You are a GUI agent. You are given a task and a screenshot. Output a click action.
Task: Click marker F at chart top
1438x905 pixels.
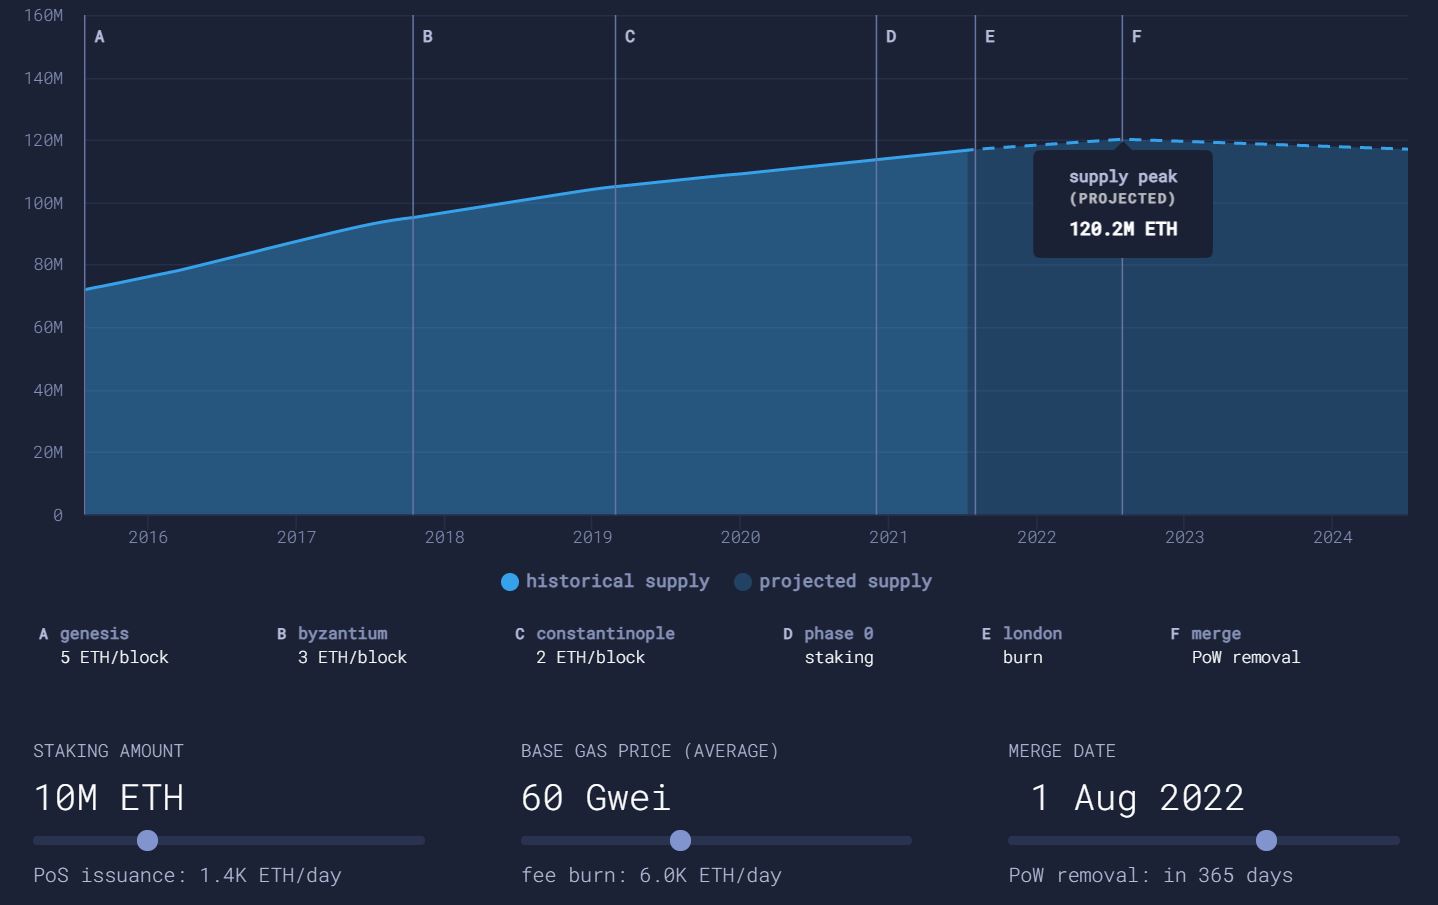1136,37
